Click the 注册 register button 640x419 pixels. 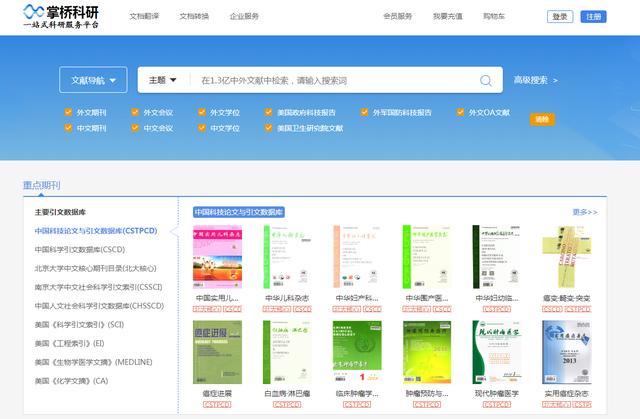tap(593, 17)
